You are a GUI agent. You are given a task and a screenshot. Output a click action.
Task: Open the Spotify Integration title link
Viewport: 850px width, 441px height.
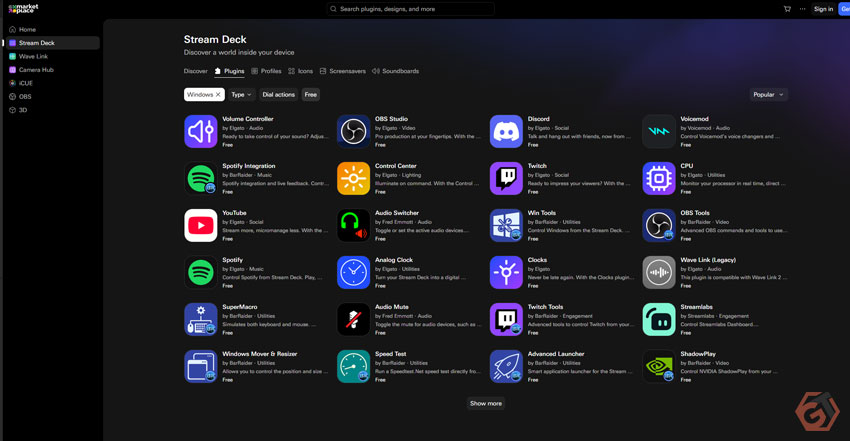coord(249,166)
